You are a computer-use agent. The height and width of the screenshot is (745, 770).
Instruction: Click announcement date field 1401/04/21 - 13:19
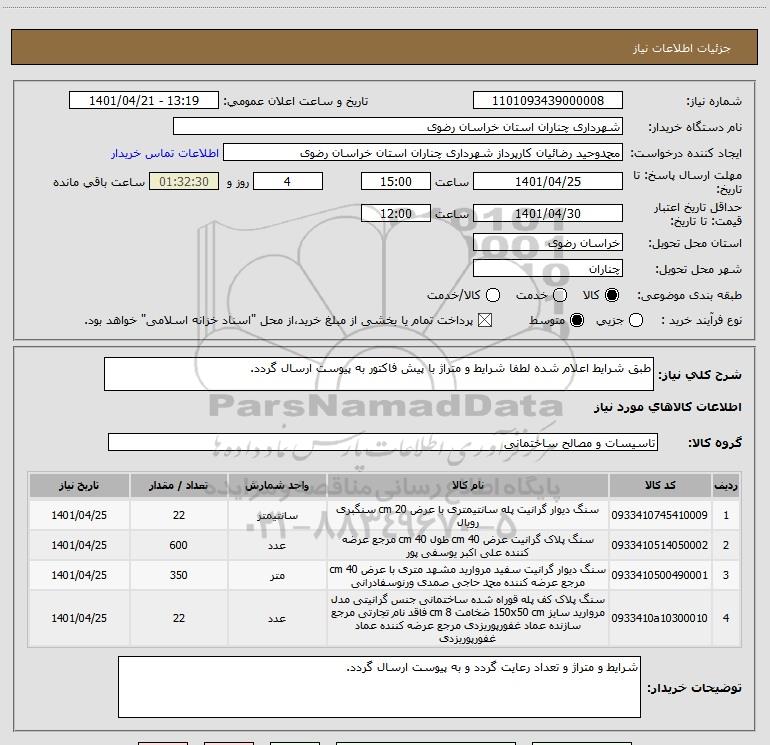point(144,100)
